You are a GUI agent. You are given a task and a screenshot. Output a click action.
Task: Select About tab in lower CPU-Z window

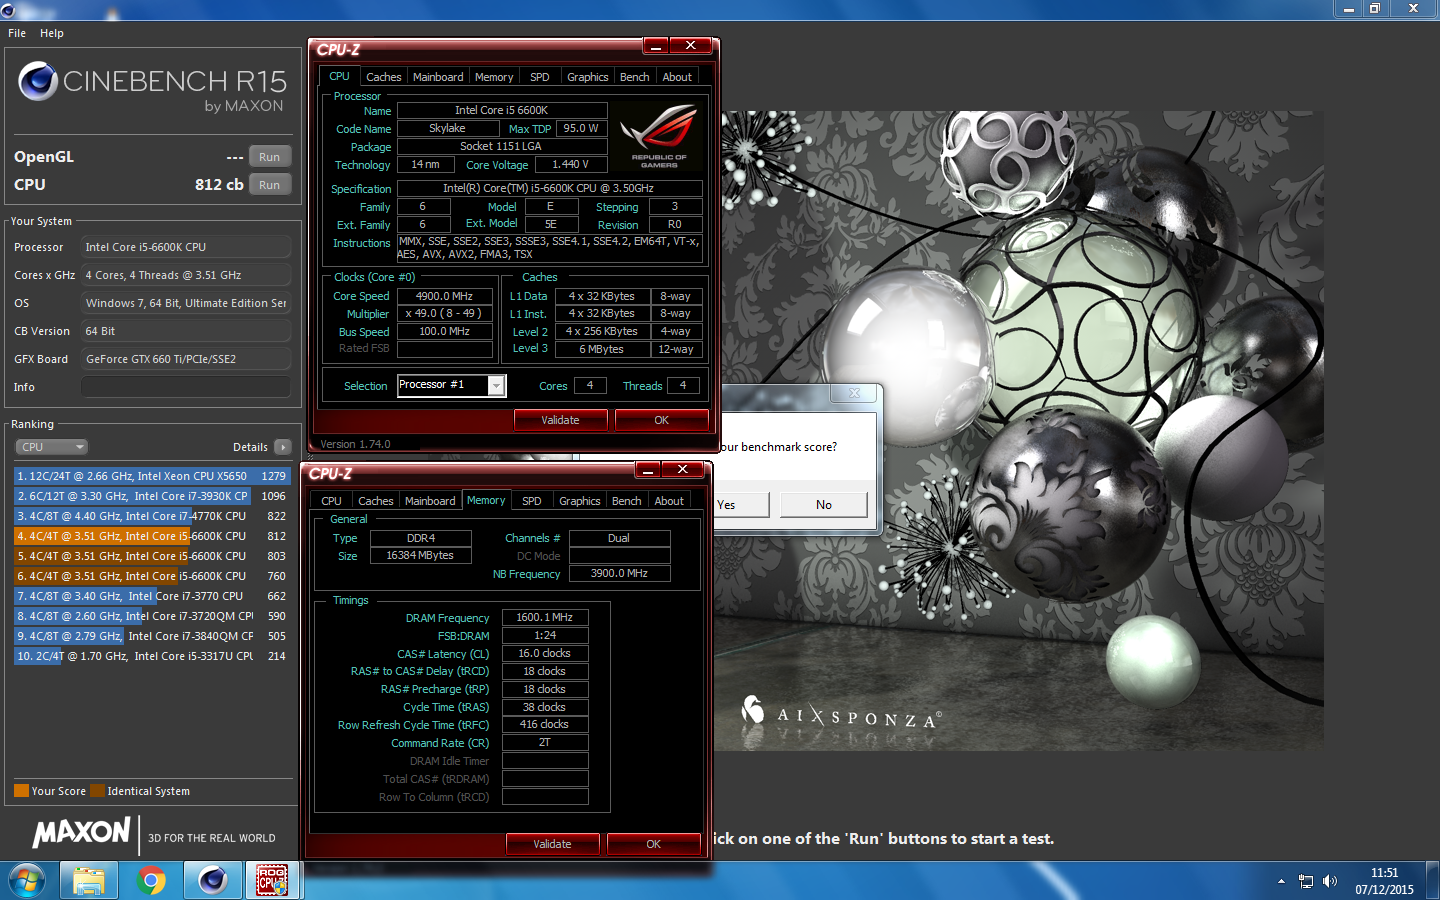tap(669, 501)
